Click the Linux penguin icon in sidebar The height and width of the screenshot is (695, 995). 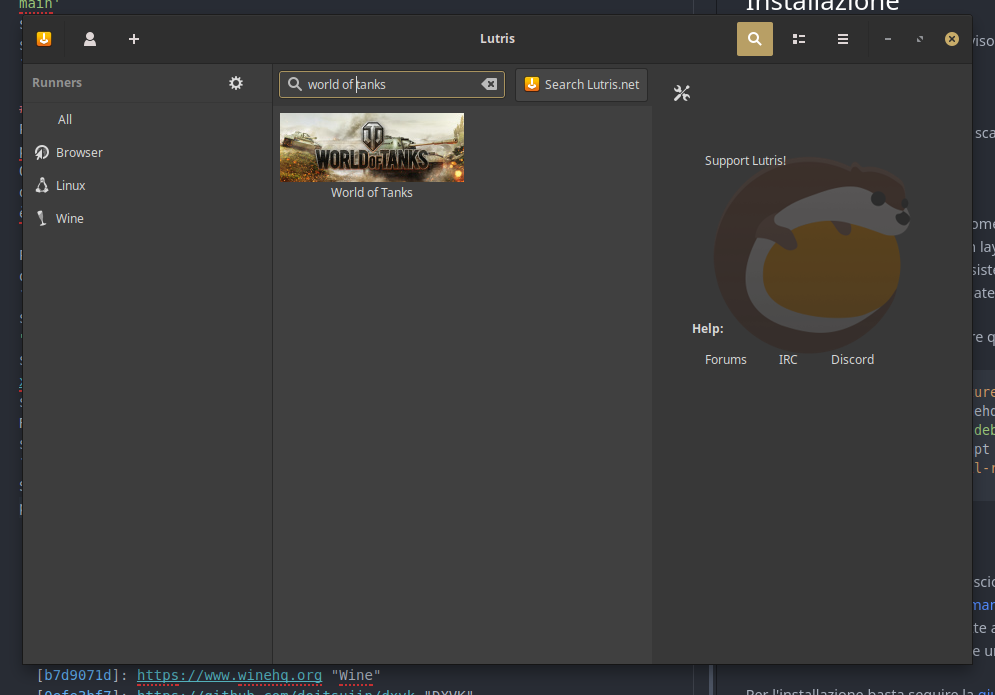(42, 185)
